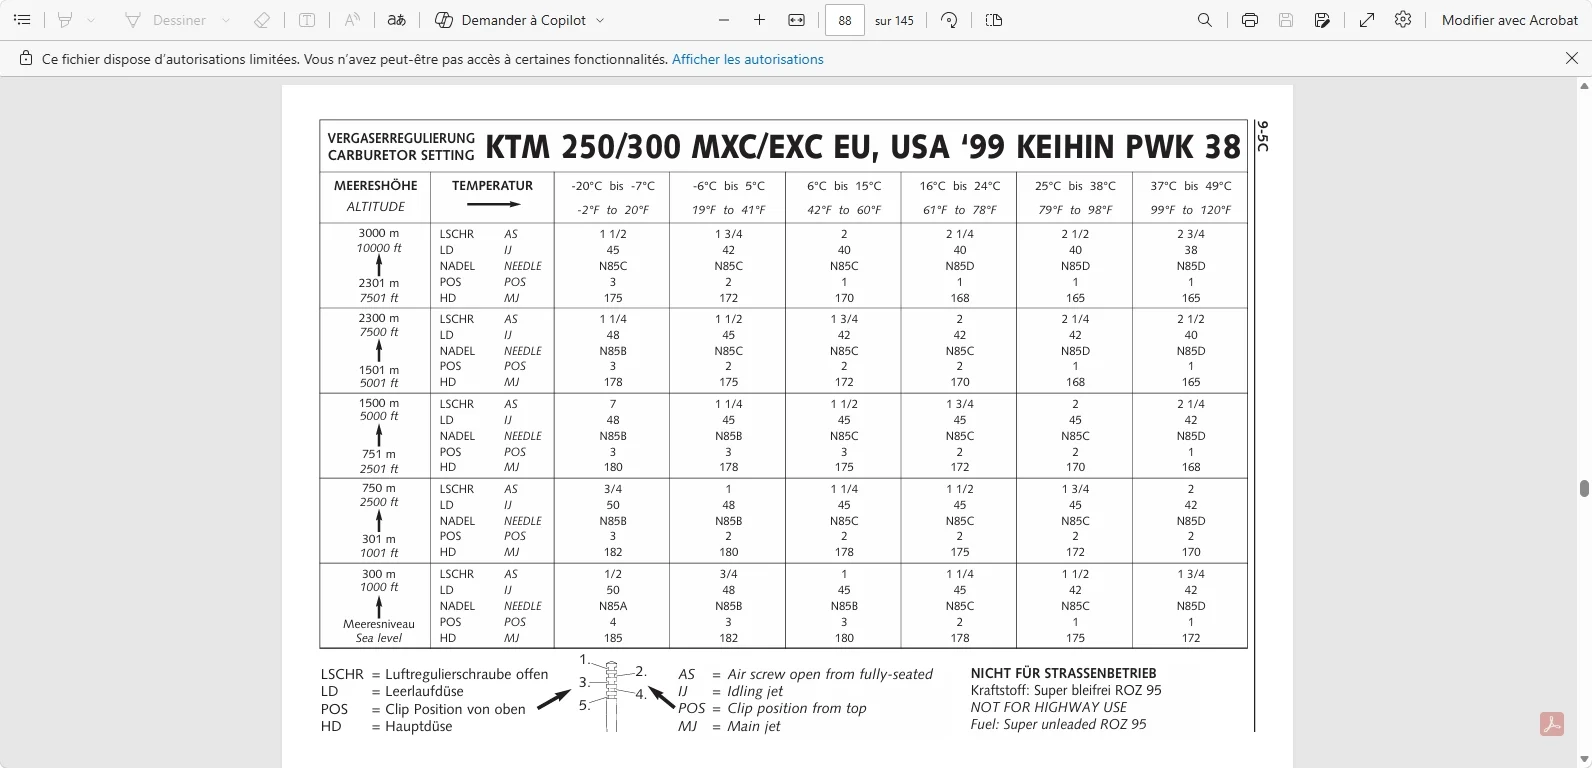The height and width of the screenshot is (768, 1592).
Task: Select the highlight tool
Action: pyautogui.click(x=65, y=20)
